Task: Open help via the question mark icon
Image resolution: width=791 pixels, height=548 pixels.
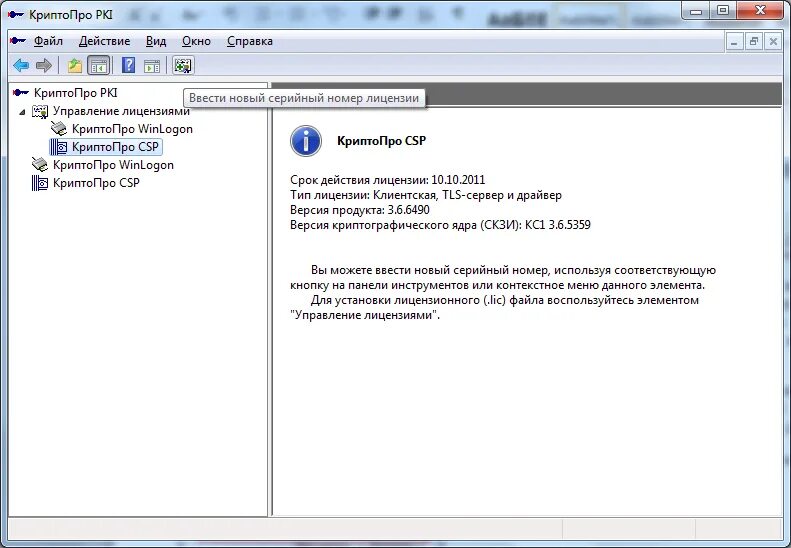Action: [x=129, y=65]
